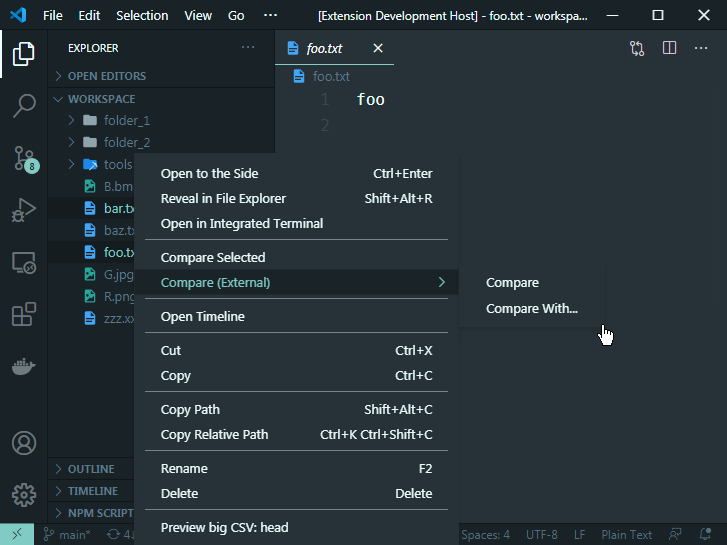This screenshot has height=545, width=727.
Task: Open Remote Explorer view
Action: [24, 263]
